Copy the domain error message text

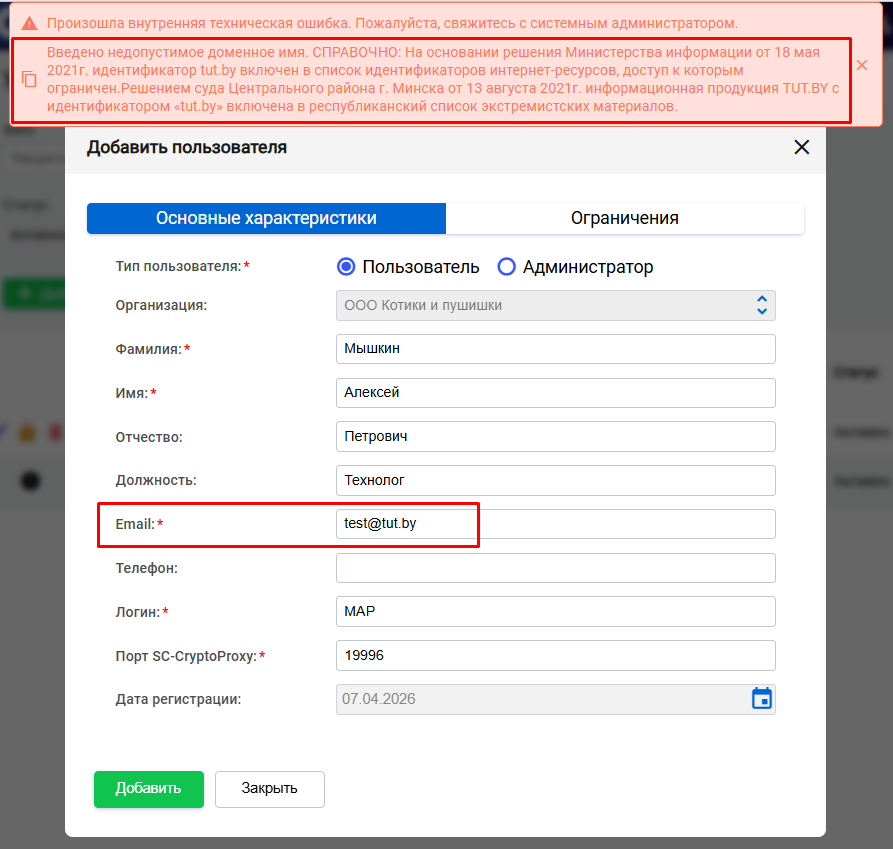coord(30,79)
